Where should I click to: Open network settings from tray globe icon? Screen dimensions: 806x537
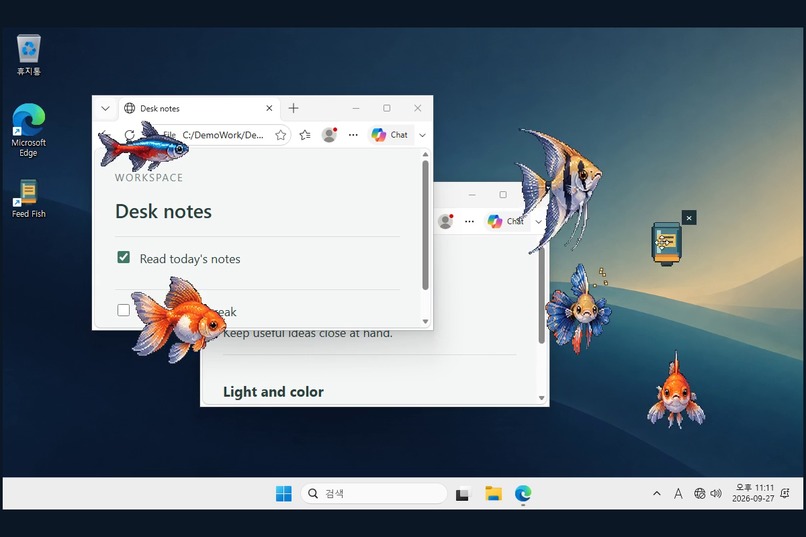699,493
